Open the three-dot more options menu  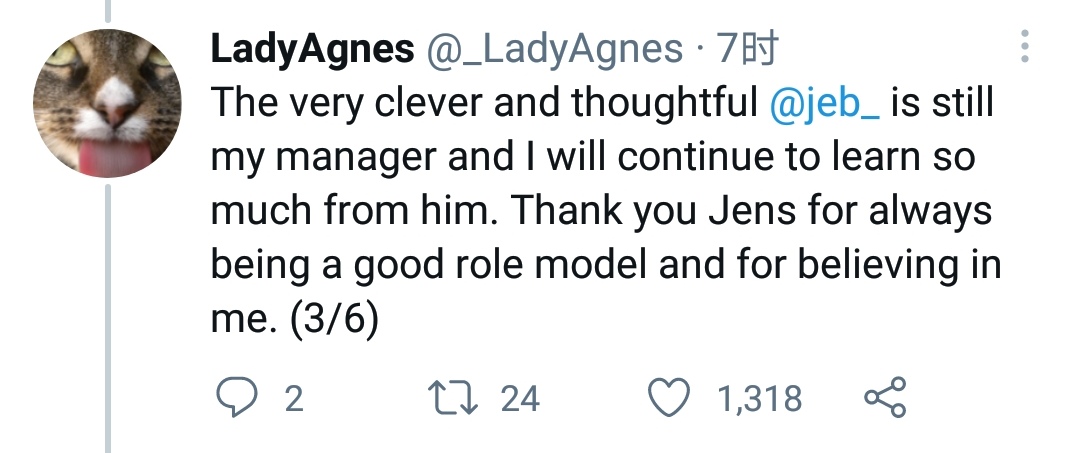click(x=1024, y=47)
